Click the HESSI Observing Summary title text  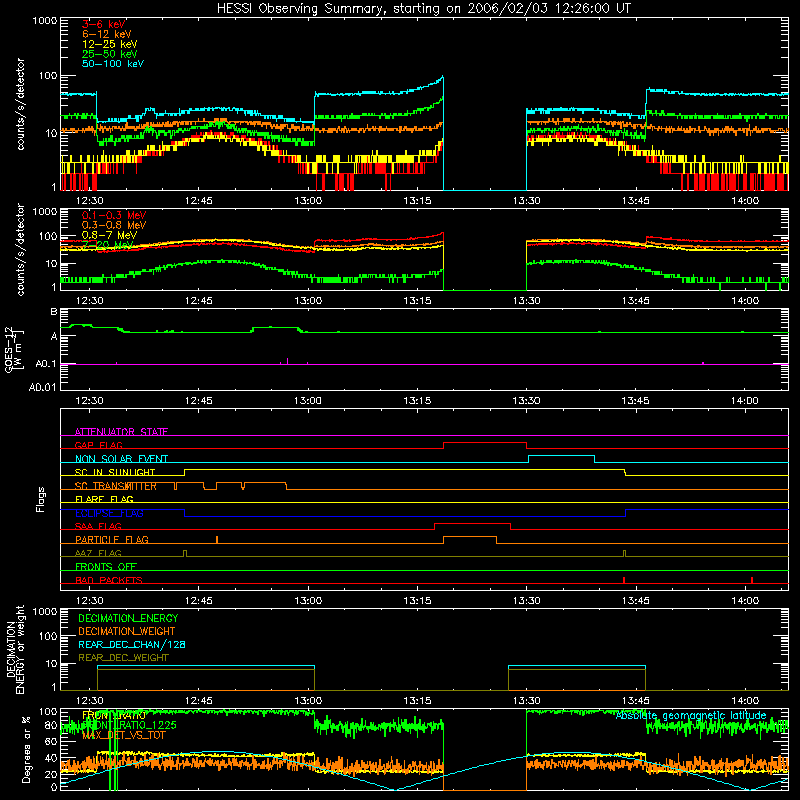point(423,9)
